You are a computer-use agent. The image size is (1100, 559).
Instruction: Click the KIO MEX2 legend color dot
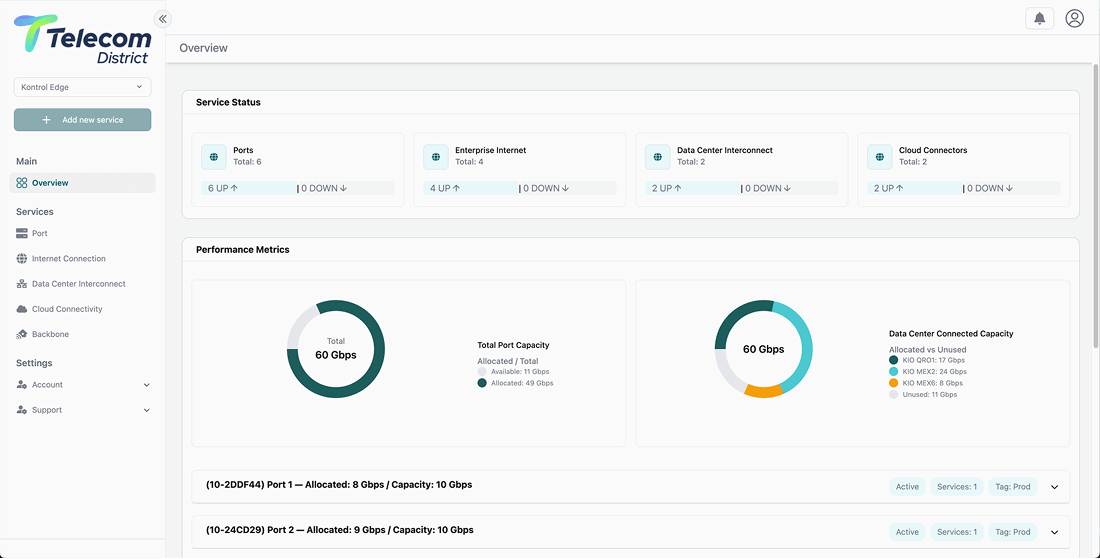(893, 372)
